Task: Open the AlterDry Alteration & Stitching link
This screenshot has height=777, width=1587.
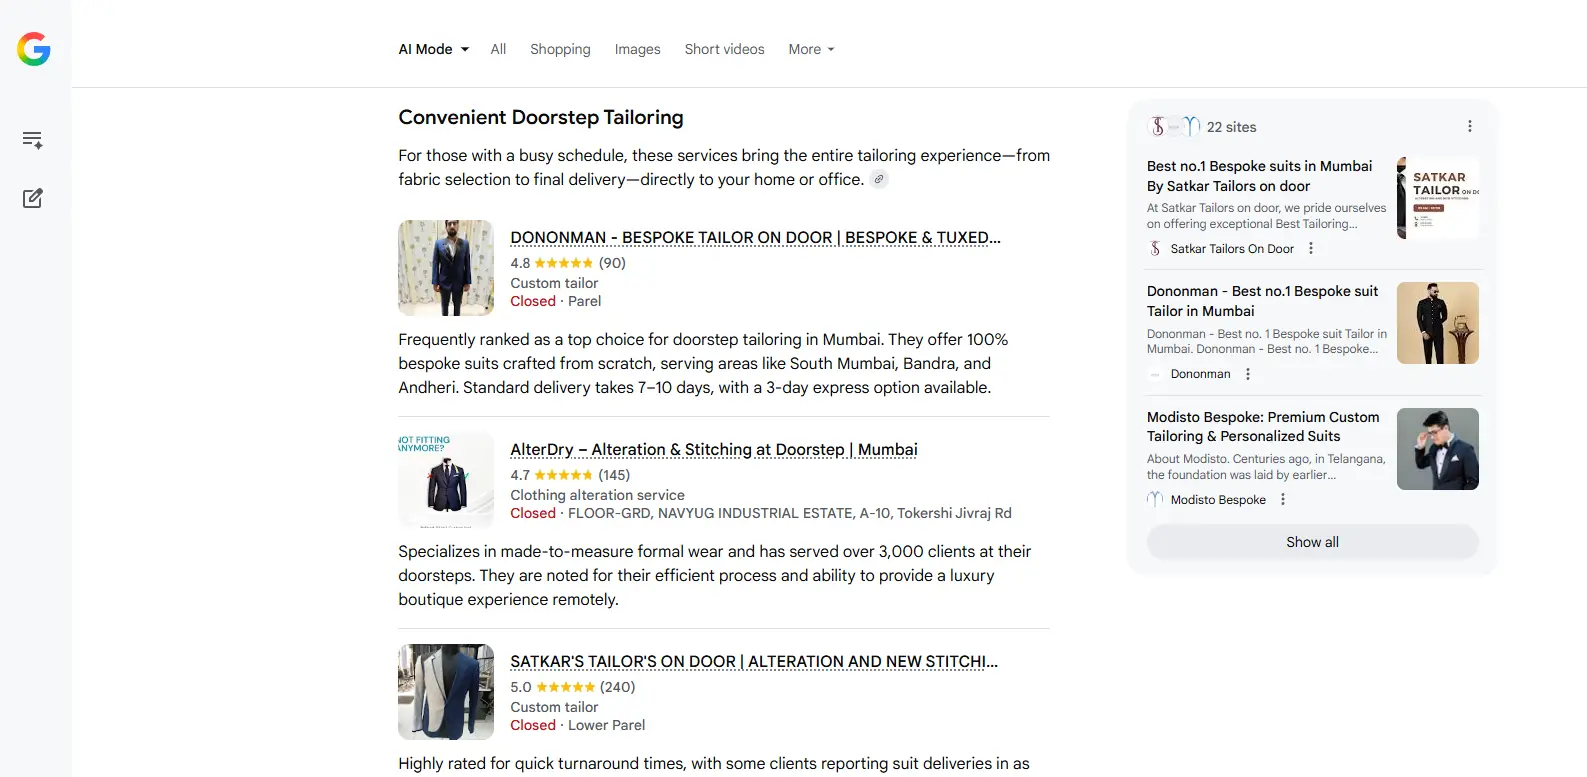Action: click(713, 450)
